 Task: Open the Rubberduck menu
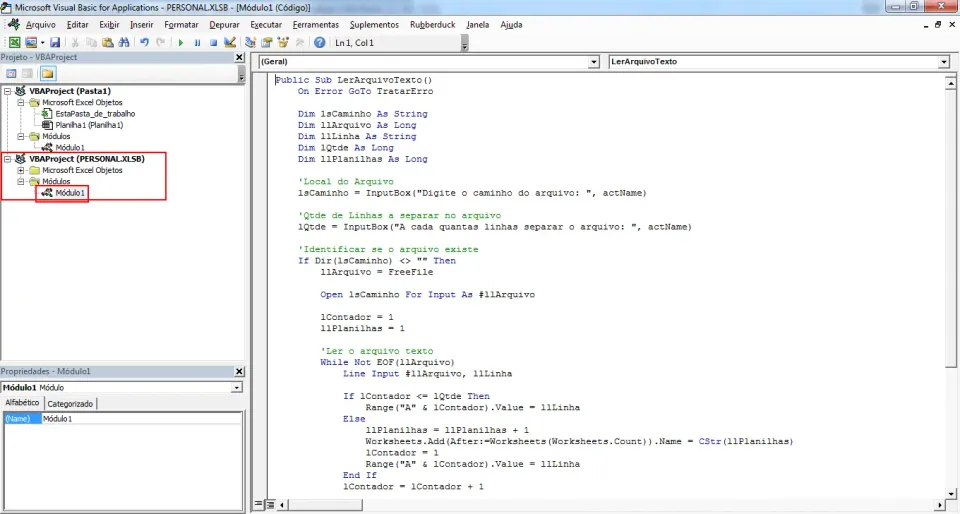433,24
